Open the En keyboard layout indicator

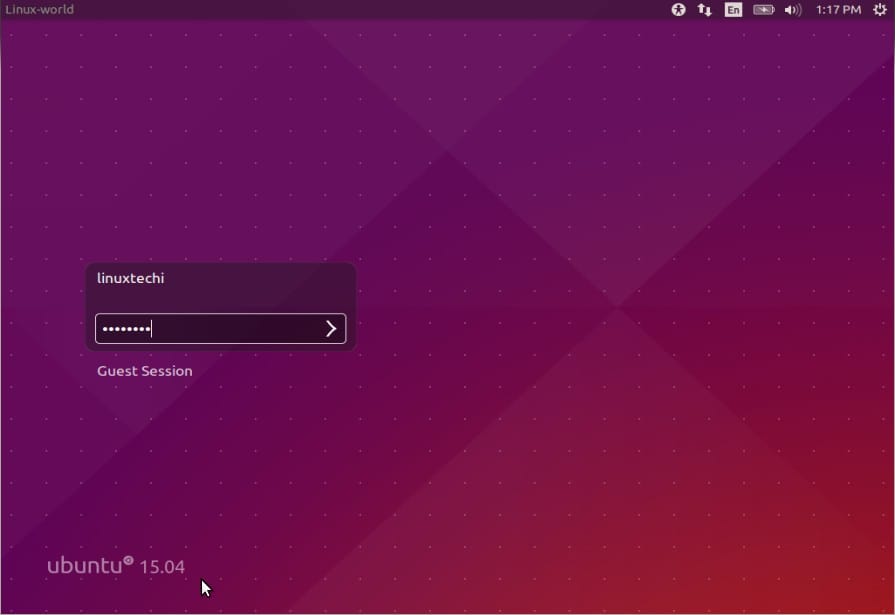point(733,10)
